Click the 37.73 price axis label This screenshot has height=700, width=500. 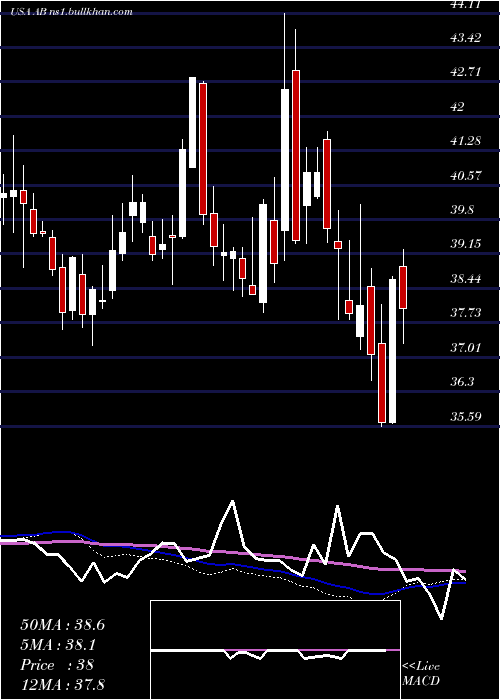(466, 312)
